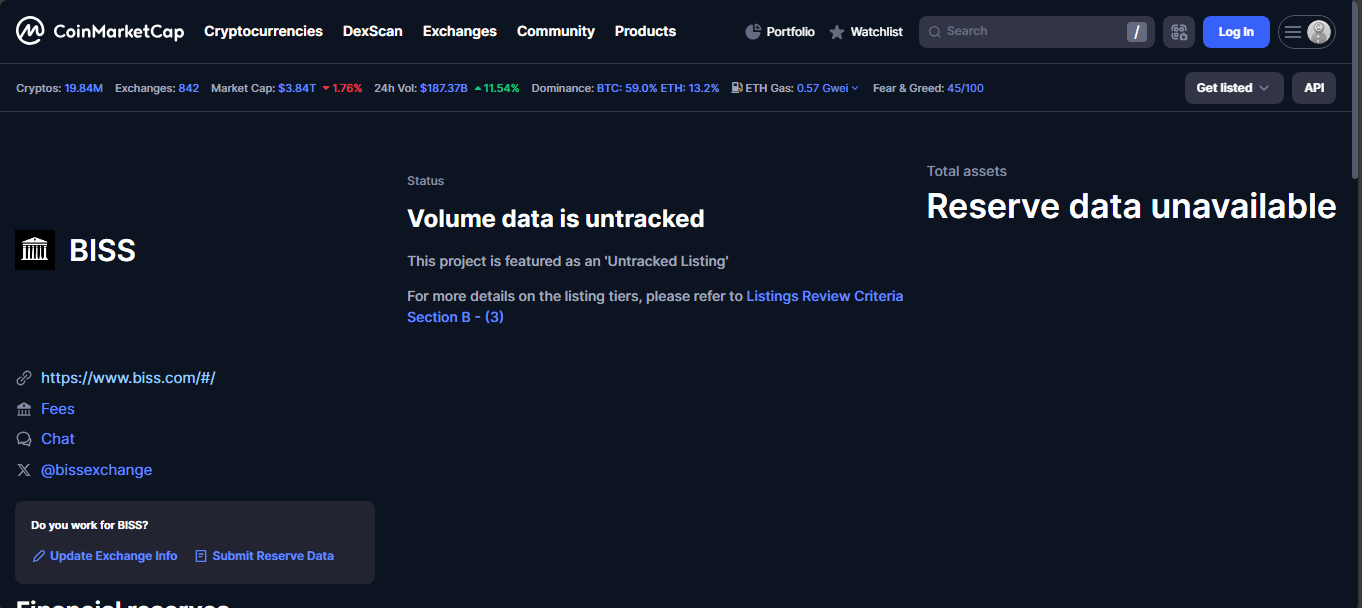Viewport: 1362px width, 608px height.
Task: Open the Cryptocurrencies menu
Action: (x=263, y=31)
